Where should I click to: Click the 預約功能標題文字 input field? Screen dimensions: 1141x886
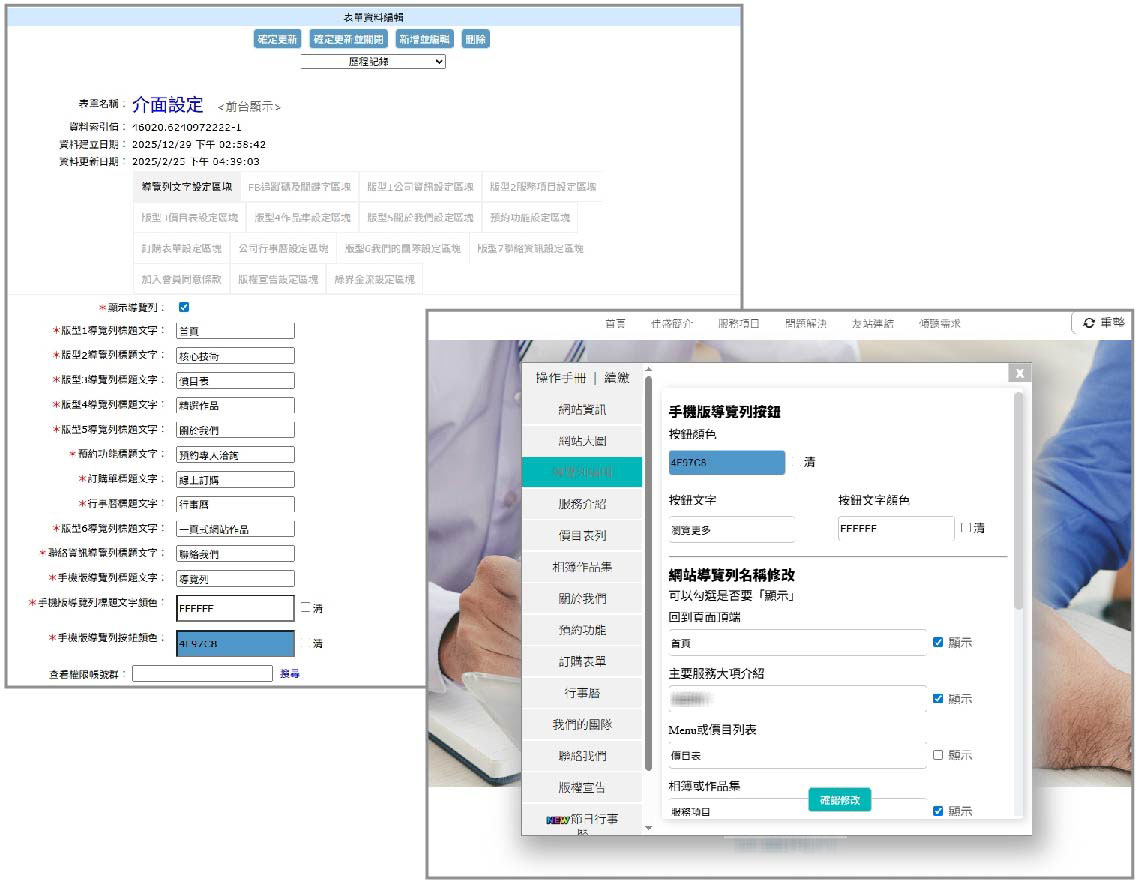click(x=235, y=455)
